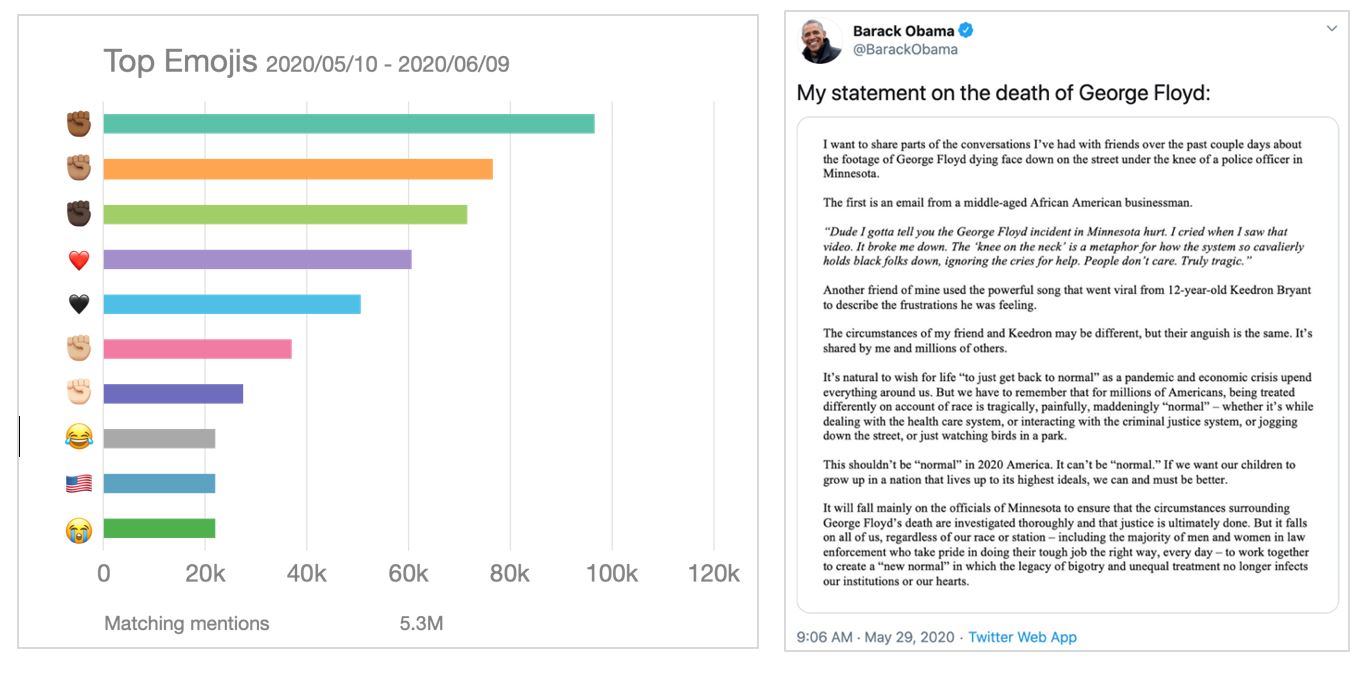This screenshot has height=673, width=1358.
Task: Select the orange second bar in chart
Action: click(298, 169)
